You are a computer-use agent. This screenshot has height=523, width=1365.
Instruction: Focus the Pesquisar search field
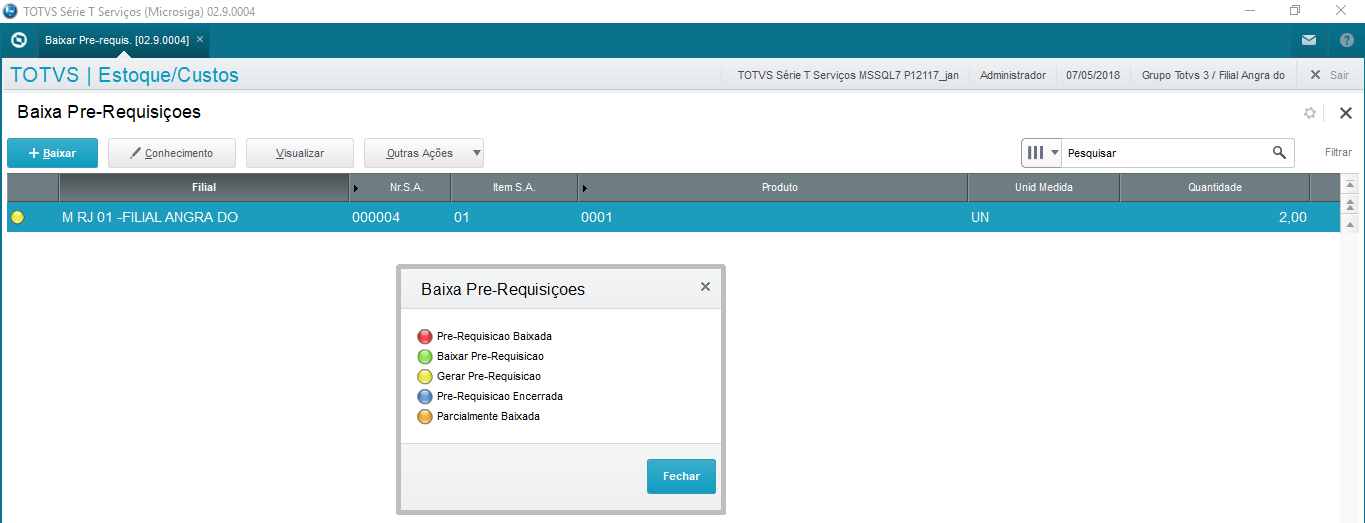(x=1165, y=153)
